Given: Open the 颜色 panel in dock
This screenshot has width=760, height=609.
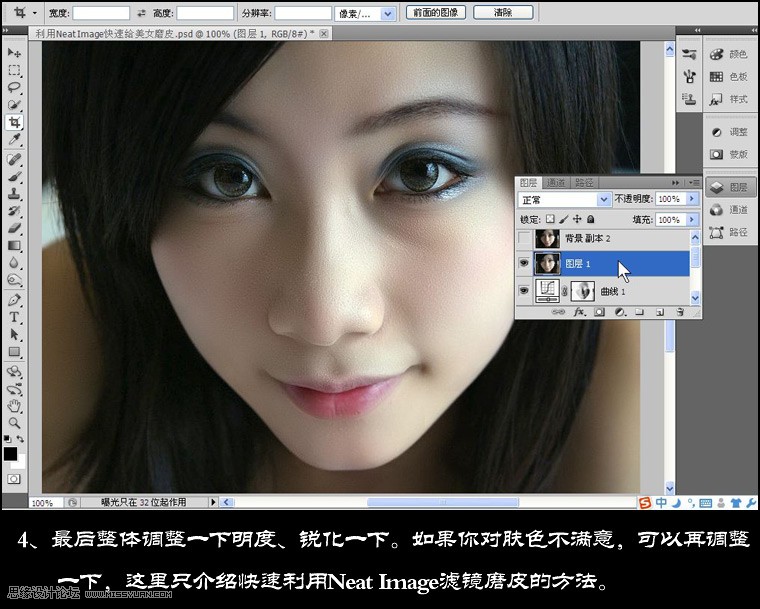Looking at the screenshot, I should [729, 54].
